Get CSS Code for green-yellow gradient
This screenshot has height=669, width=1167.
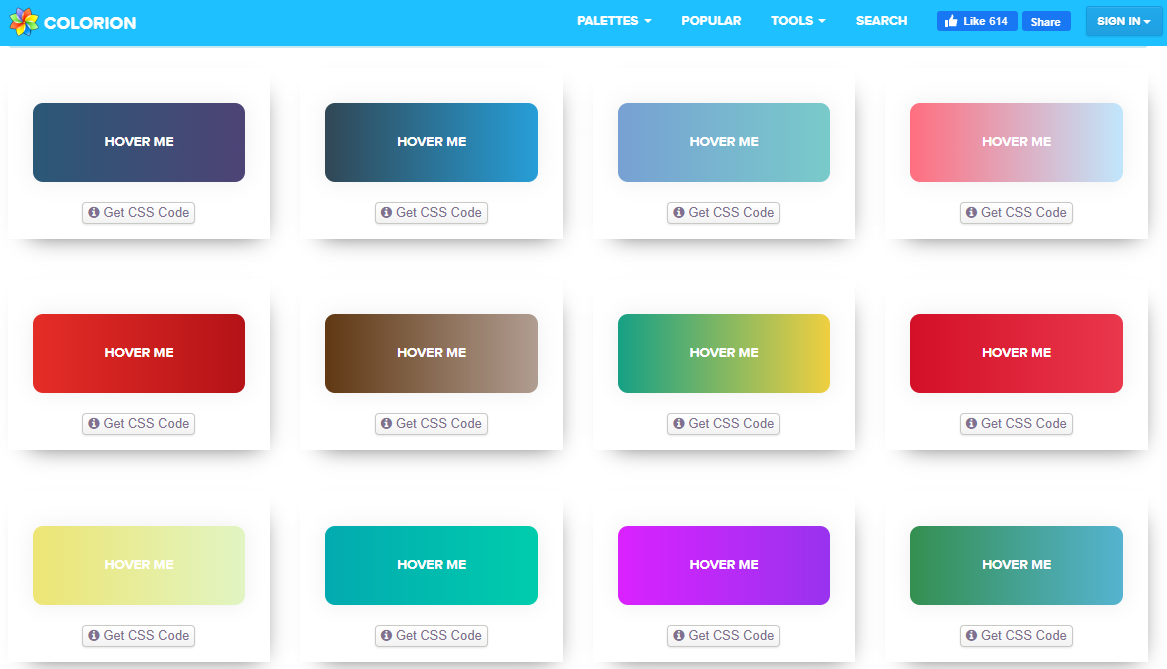(x=723, y=423)
